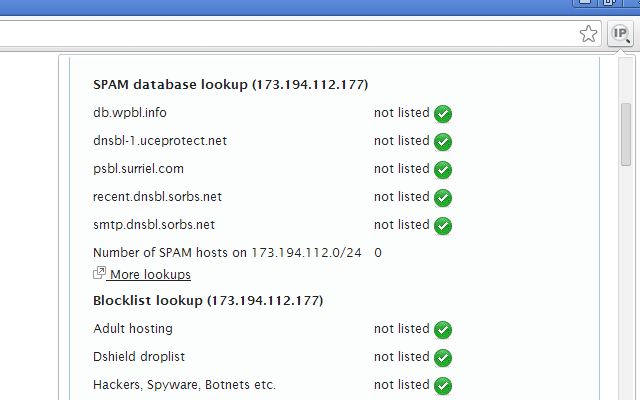Click green check for recent.dnsbl.sorbs.net

tap(443, 198)
